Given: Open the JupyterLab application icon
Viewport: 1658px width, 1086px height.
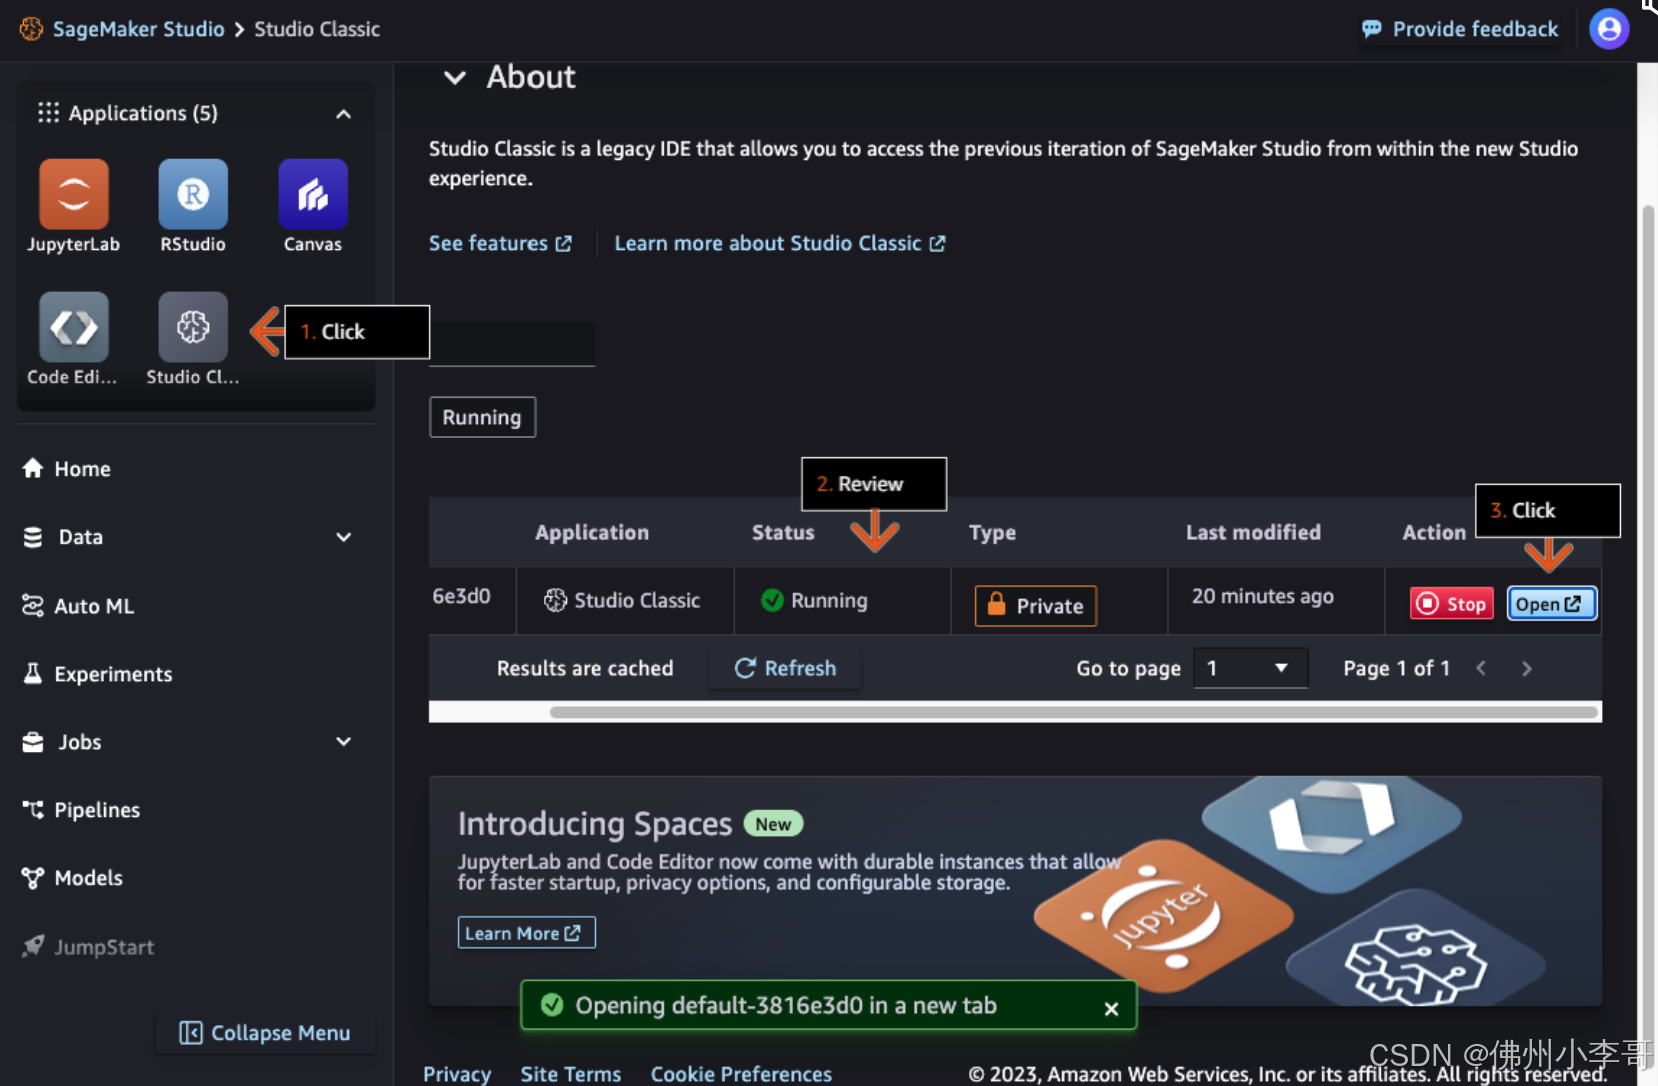Looking at the screenshot, I should tap(73, 194).
